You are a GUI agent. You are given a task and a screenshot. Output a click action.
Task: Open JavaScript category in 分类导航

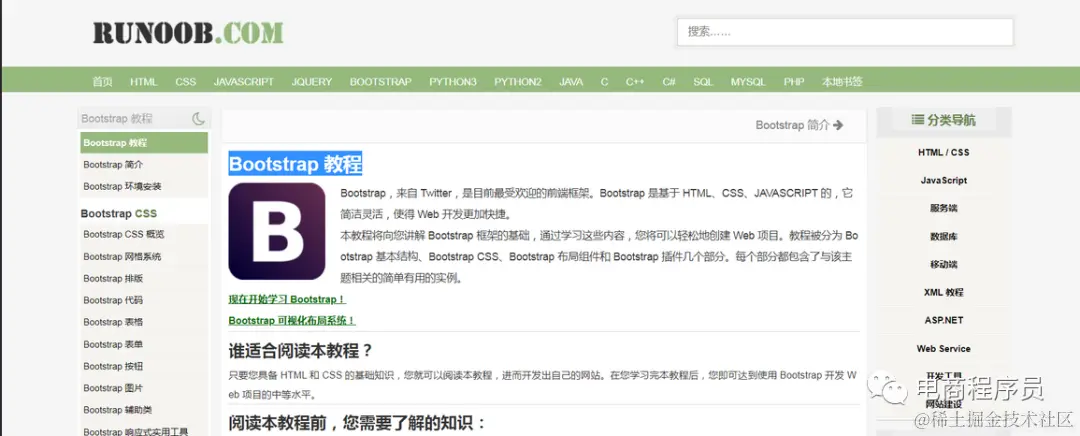(x=944, y=180)
